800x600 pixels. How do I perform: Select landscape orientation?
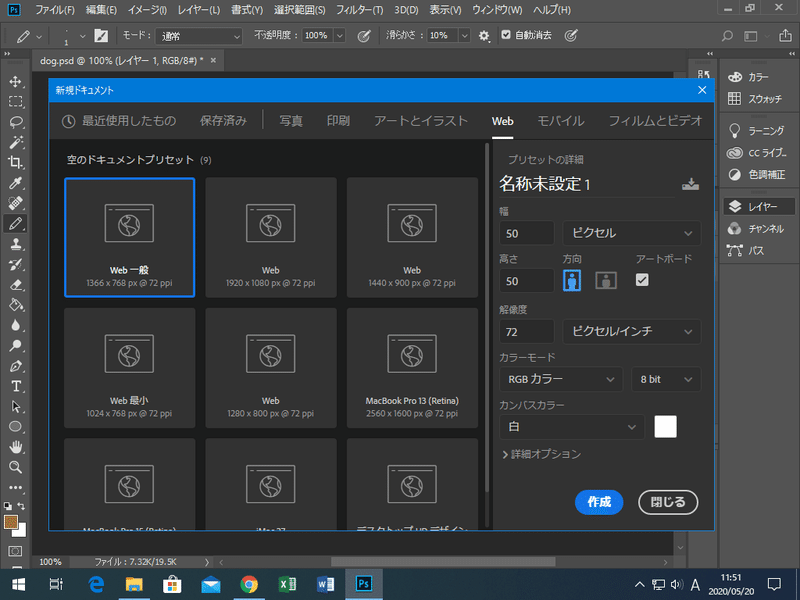coord(606,280)
